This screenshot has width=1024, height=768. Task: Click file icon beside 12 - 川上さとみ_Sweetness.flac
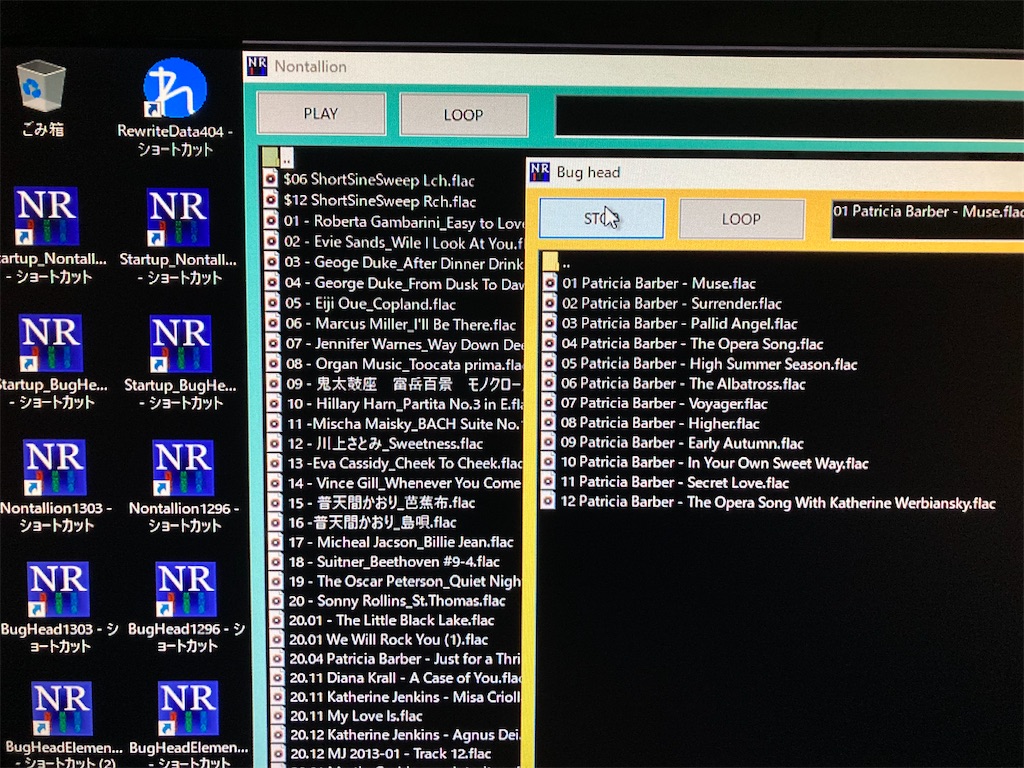274,443
